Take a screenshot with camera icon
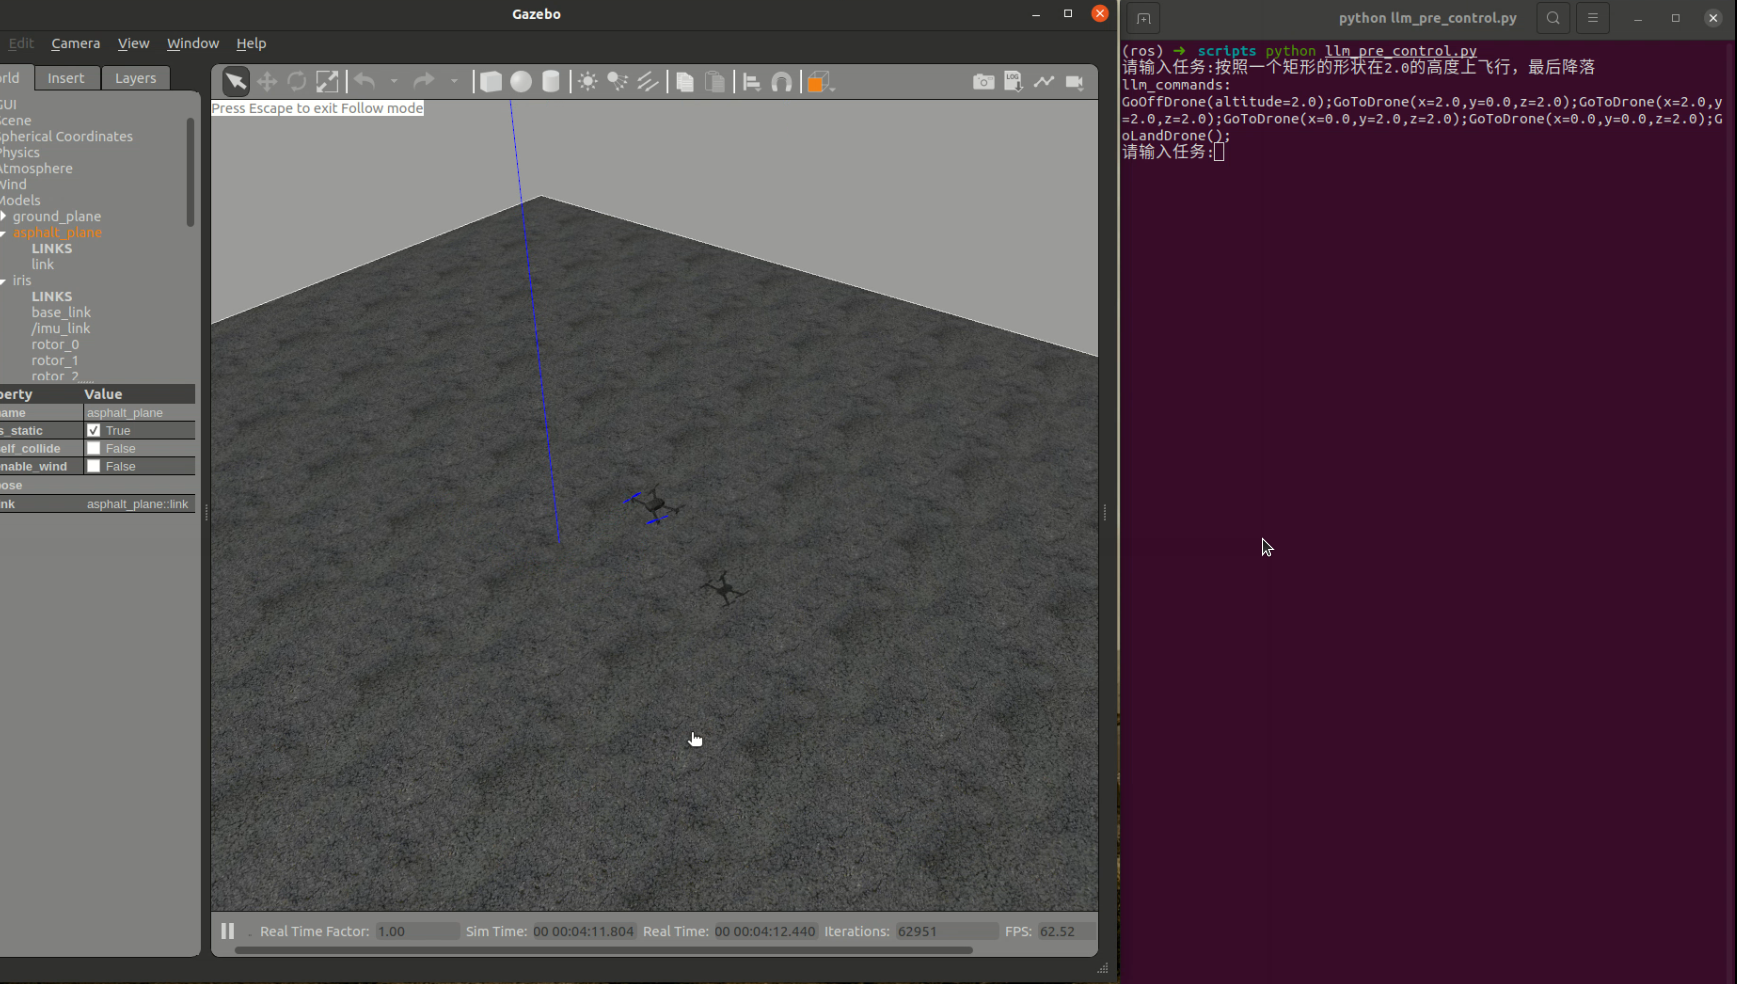This screenshot has height=984, width=1737. [x=983, y=82]
